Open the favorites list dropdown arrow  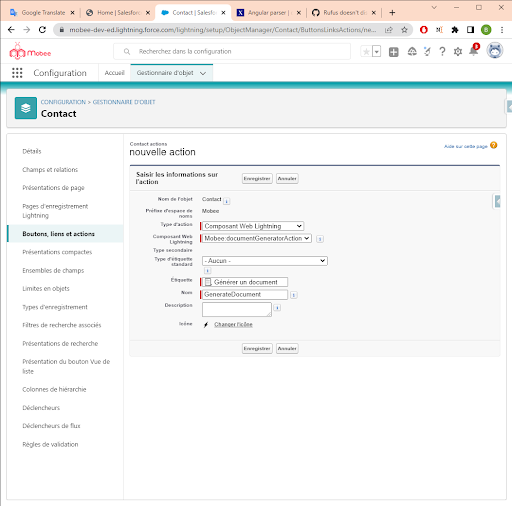pos(376,52)
